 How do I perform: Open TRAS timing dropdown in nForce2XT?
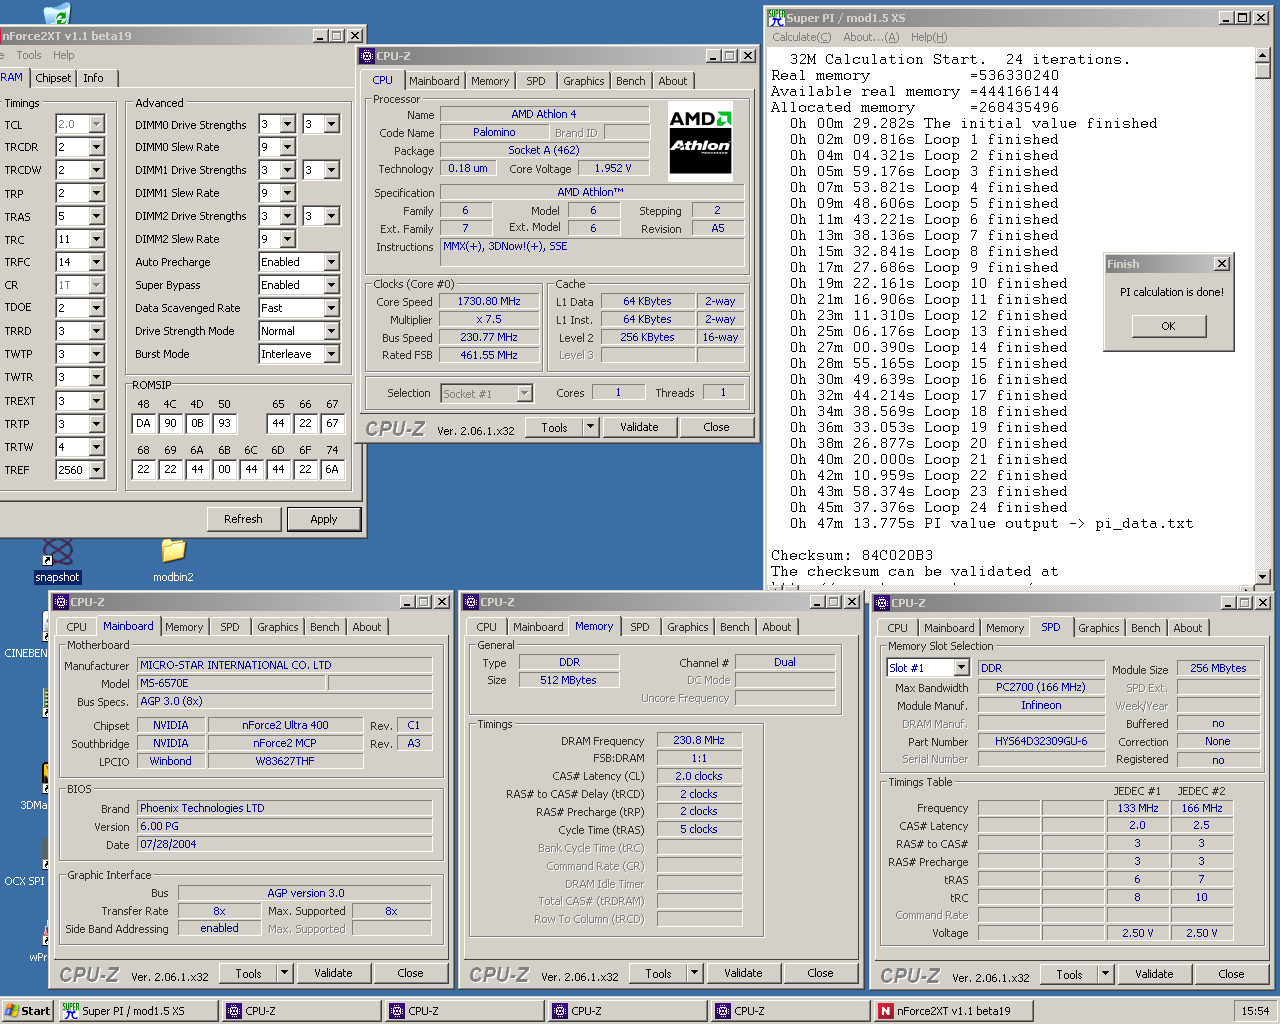coord(97,216)
